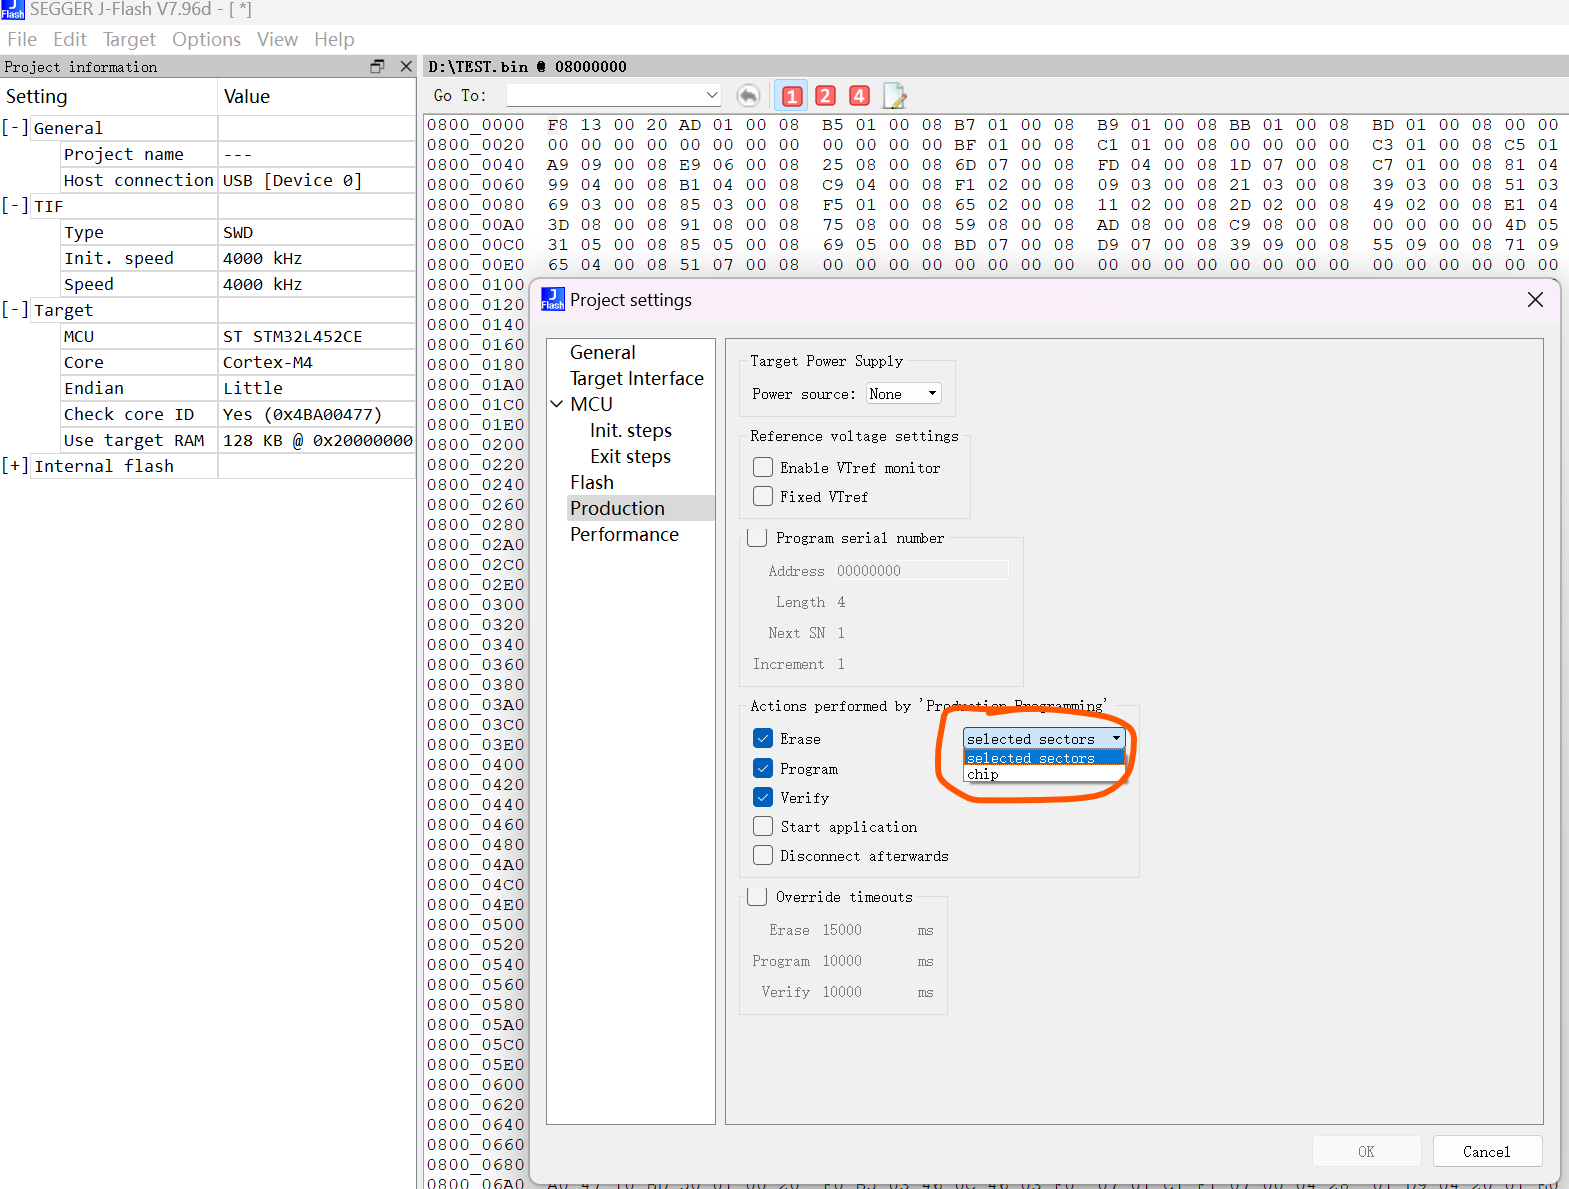Select Target Interface settings page
This screenshot has height=1189, width=1569.
[637, 378]
